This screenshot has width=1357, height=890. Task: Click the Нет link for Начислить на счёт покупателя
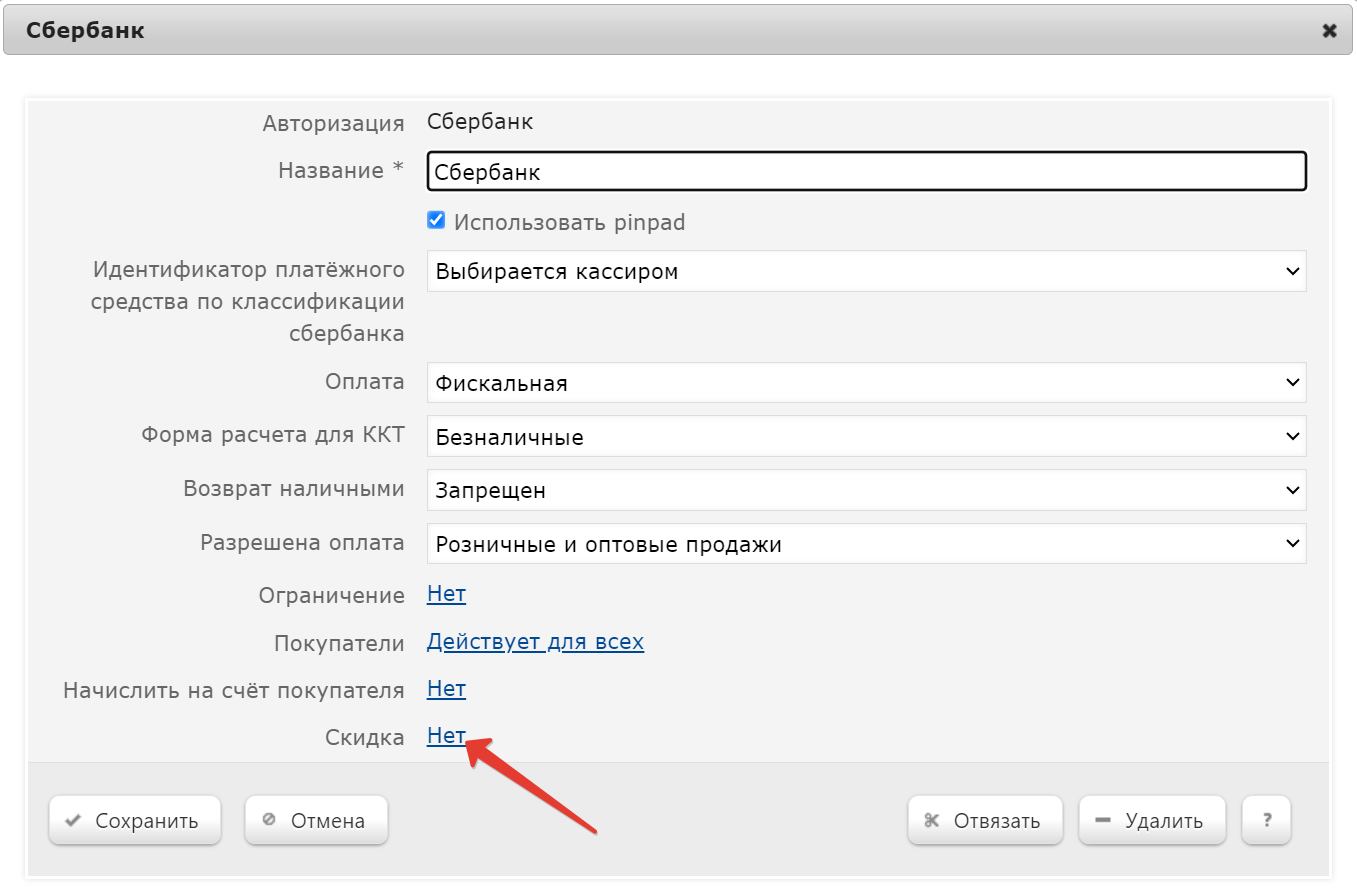tap(446, 689)
